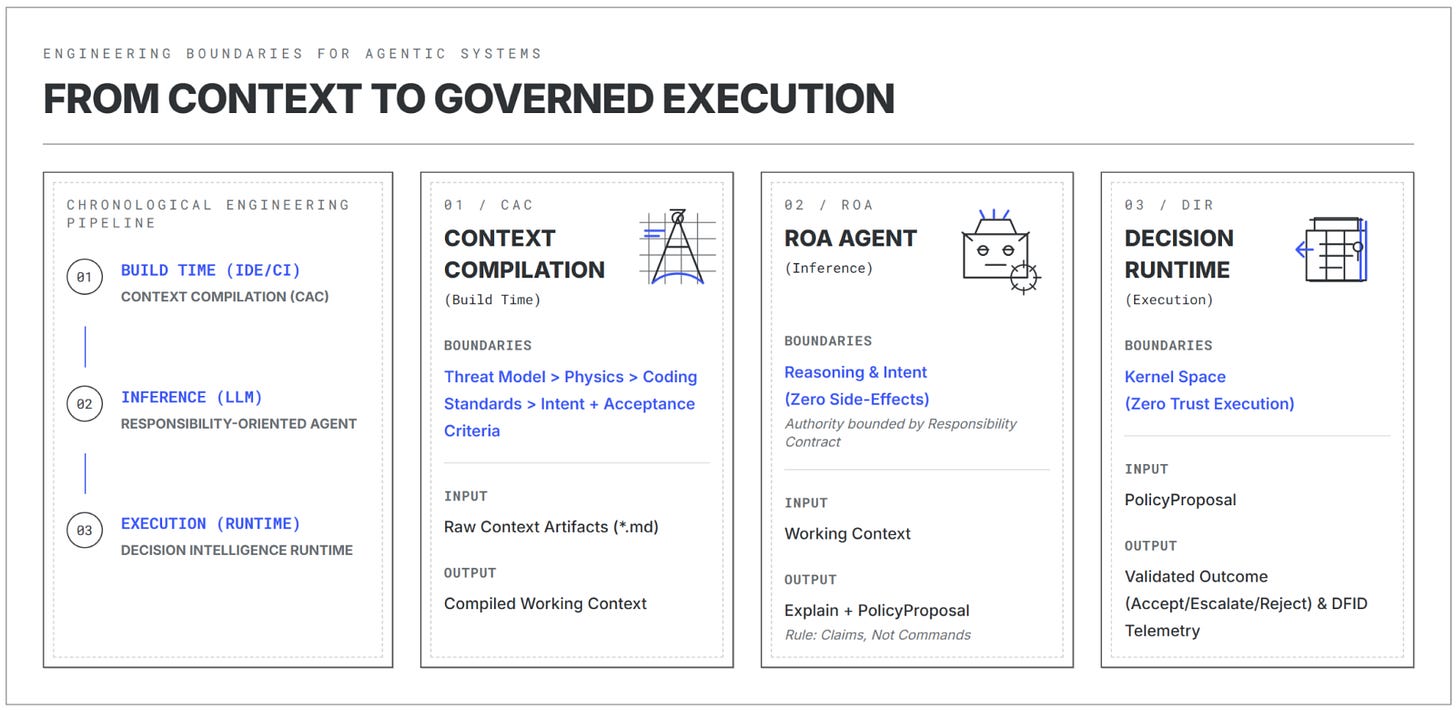Click the Working Context input text
This screenshot has height=710, width=1456.
point(847,534)
